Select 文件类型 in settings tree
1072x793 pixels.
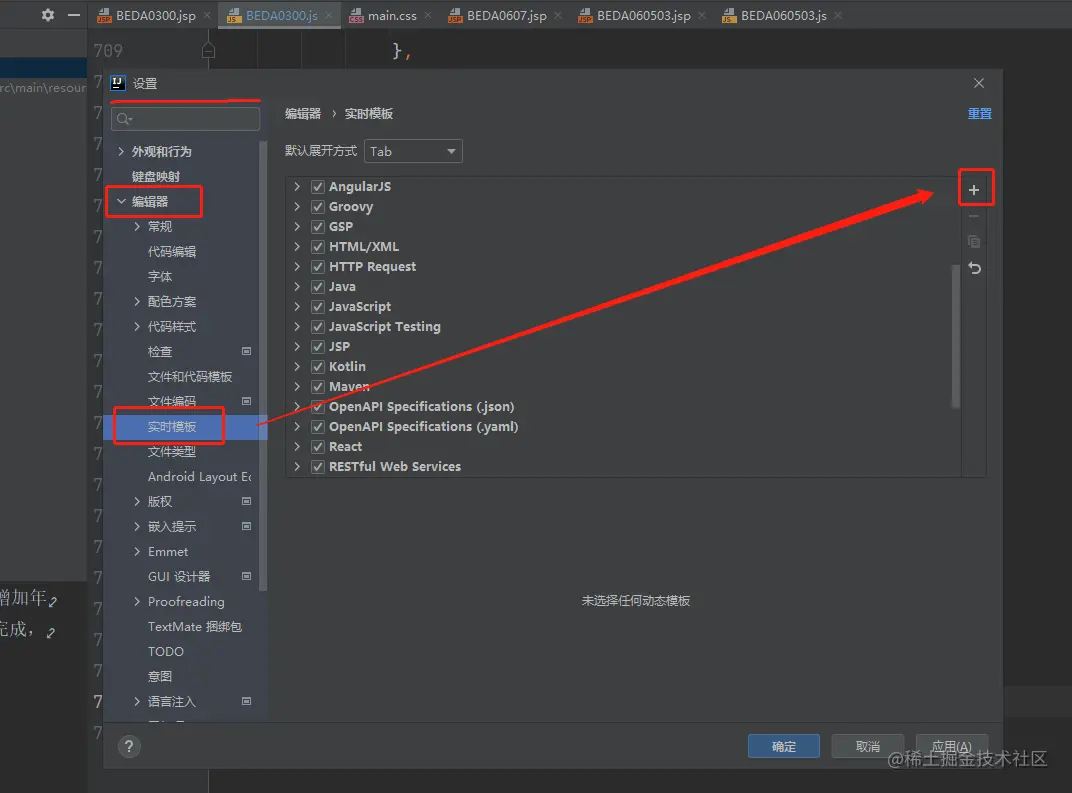(172, 451)
